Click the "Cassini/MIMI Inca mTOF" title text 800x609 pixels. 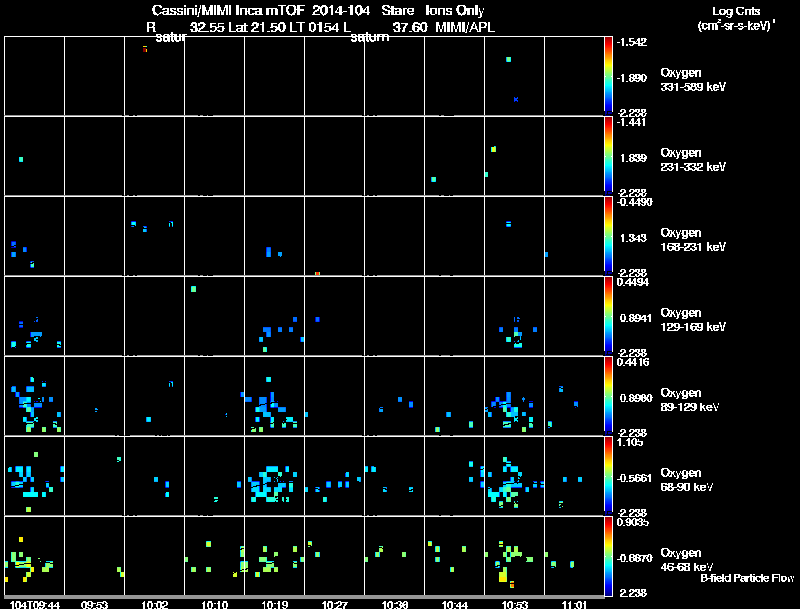pos(228,11)
